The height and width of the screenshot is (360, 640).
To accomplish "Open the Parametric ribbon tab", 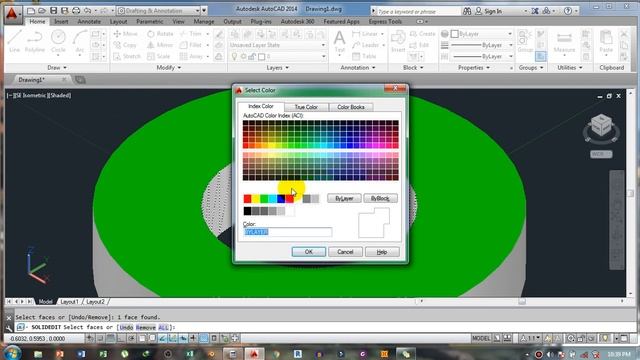I will (x=149, y=22).
